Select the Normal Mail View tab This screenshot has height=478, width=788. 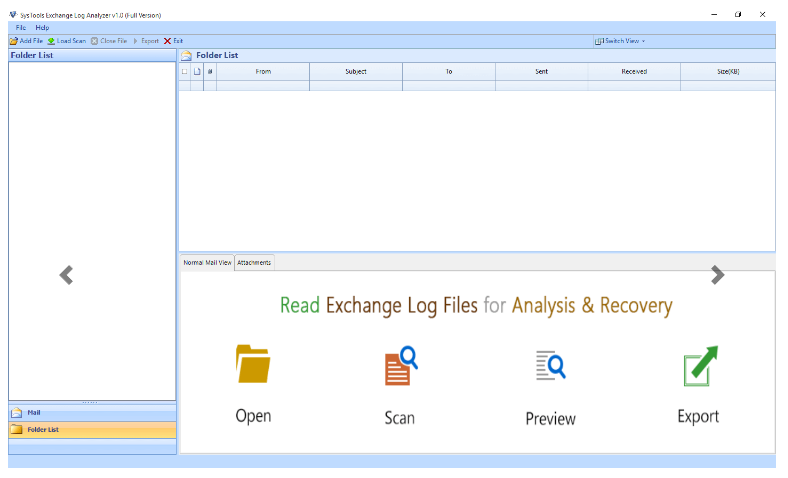click(207, 262)
